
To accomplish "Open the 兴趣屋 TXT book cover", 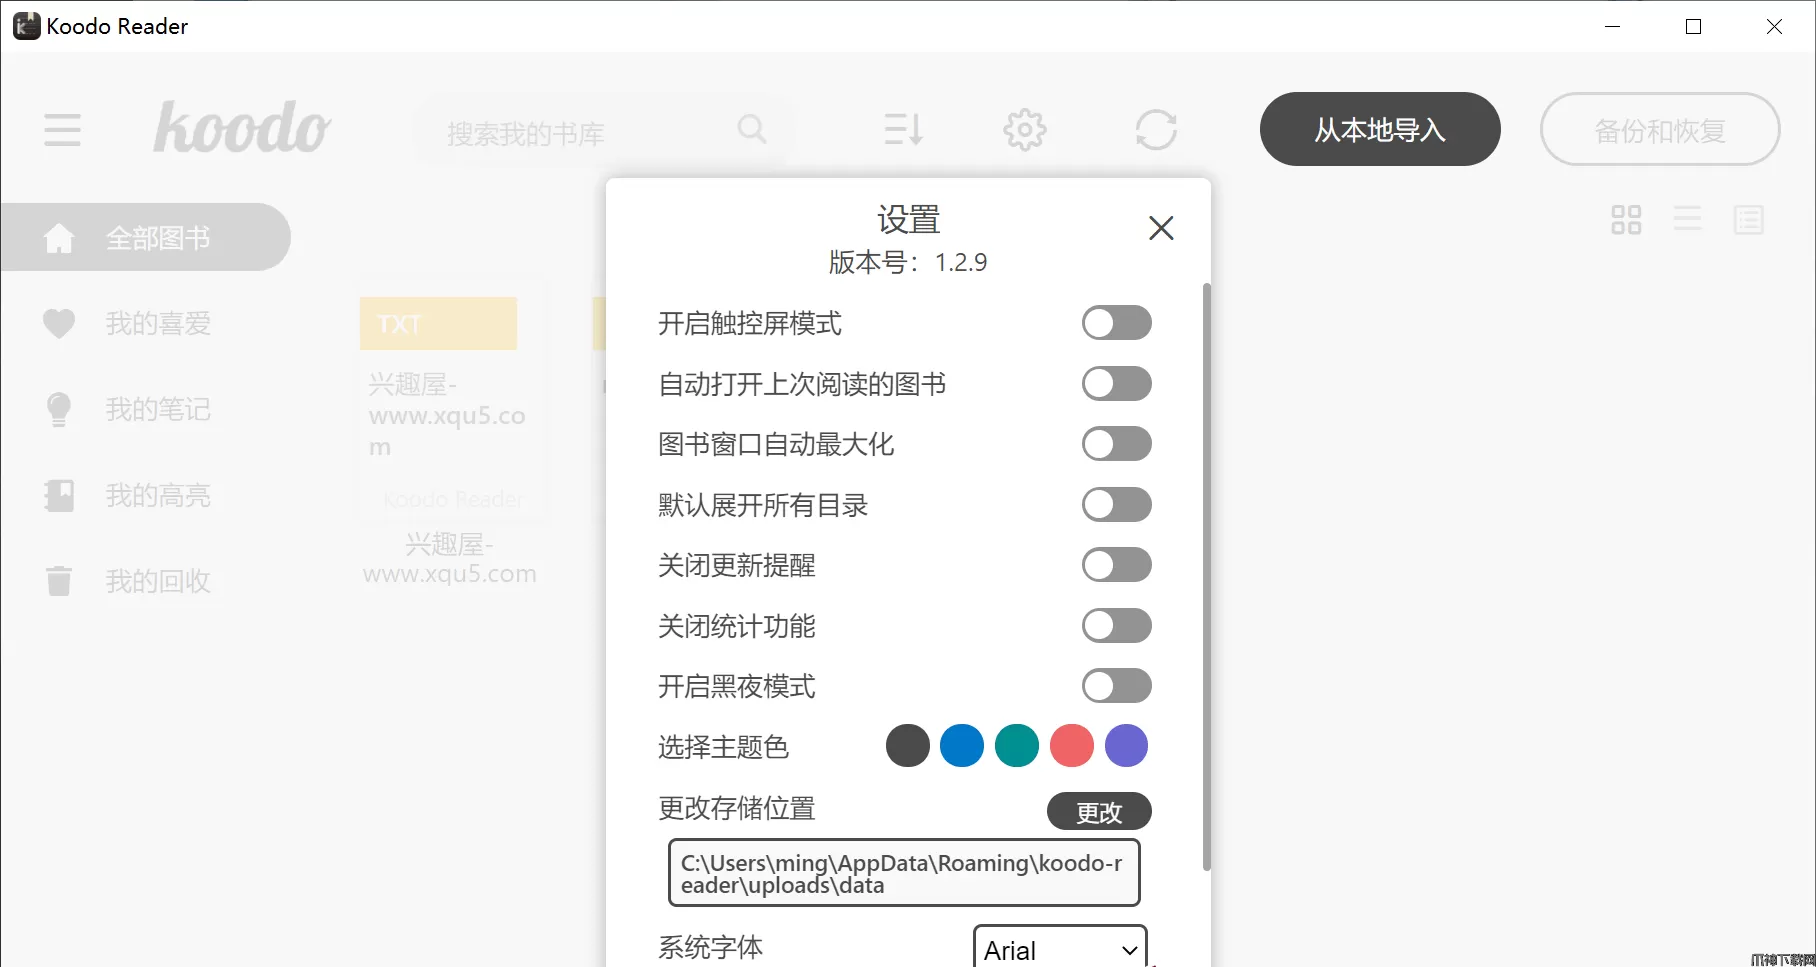I will [x=452, y=400].
